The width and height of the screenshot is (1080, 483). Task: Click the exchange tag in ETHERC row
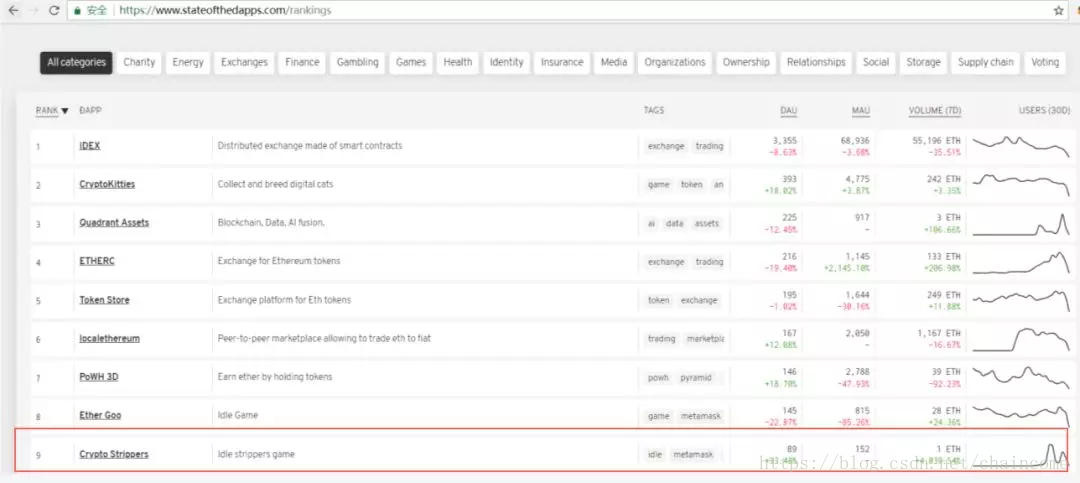[666, 262]
